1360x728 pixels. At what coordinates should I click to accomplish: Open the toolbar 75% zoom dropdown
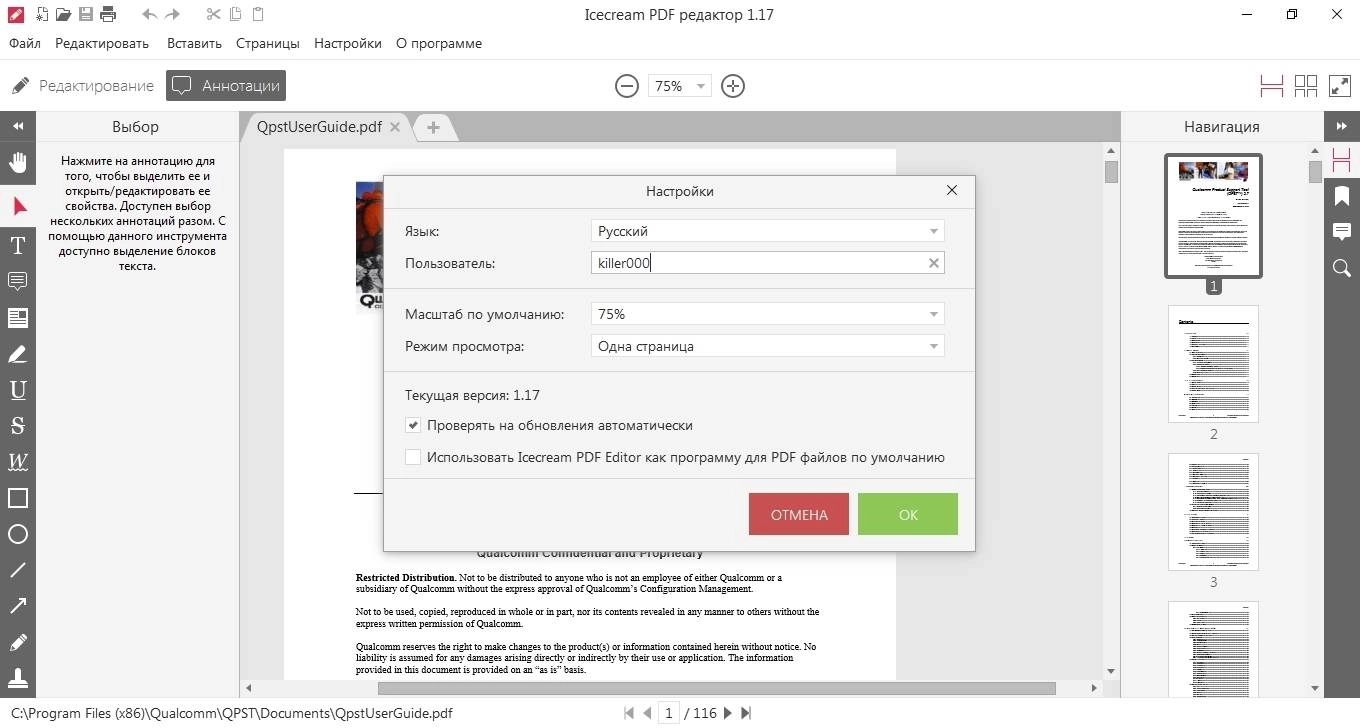point(680,86)
